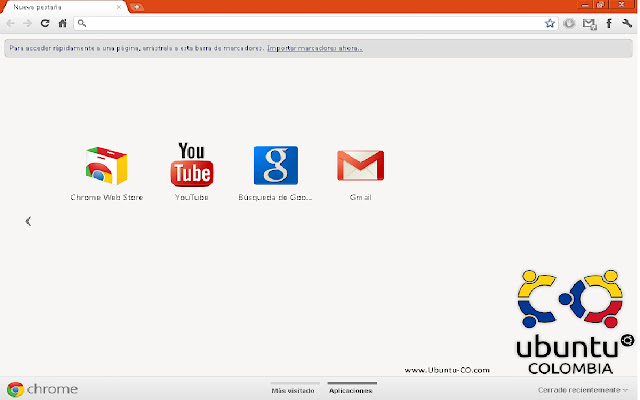This screenshot has width=640, height=400.
Task: Go back with the back arrow
Action: [11, 23]
